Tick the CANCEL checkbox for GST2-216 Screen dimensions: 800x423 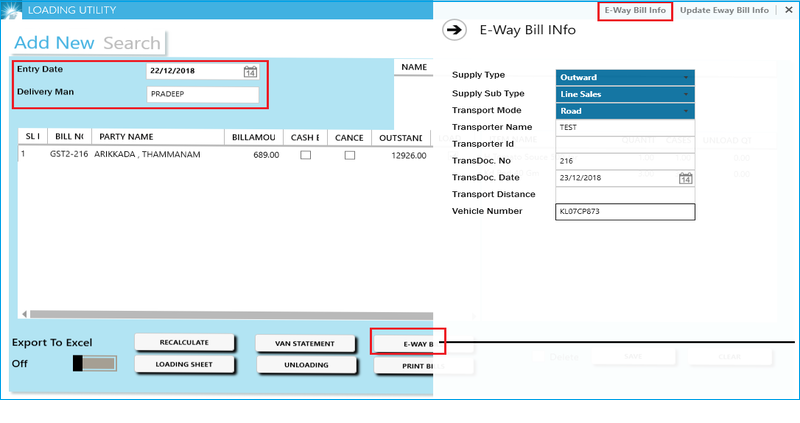[x=349, y=155]
